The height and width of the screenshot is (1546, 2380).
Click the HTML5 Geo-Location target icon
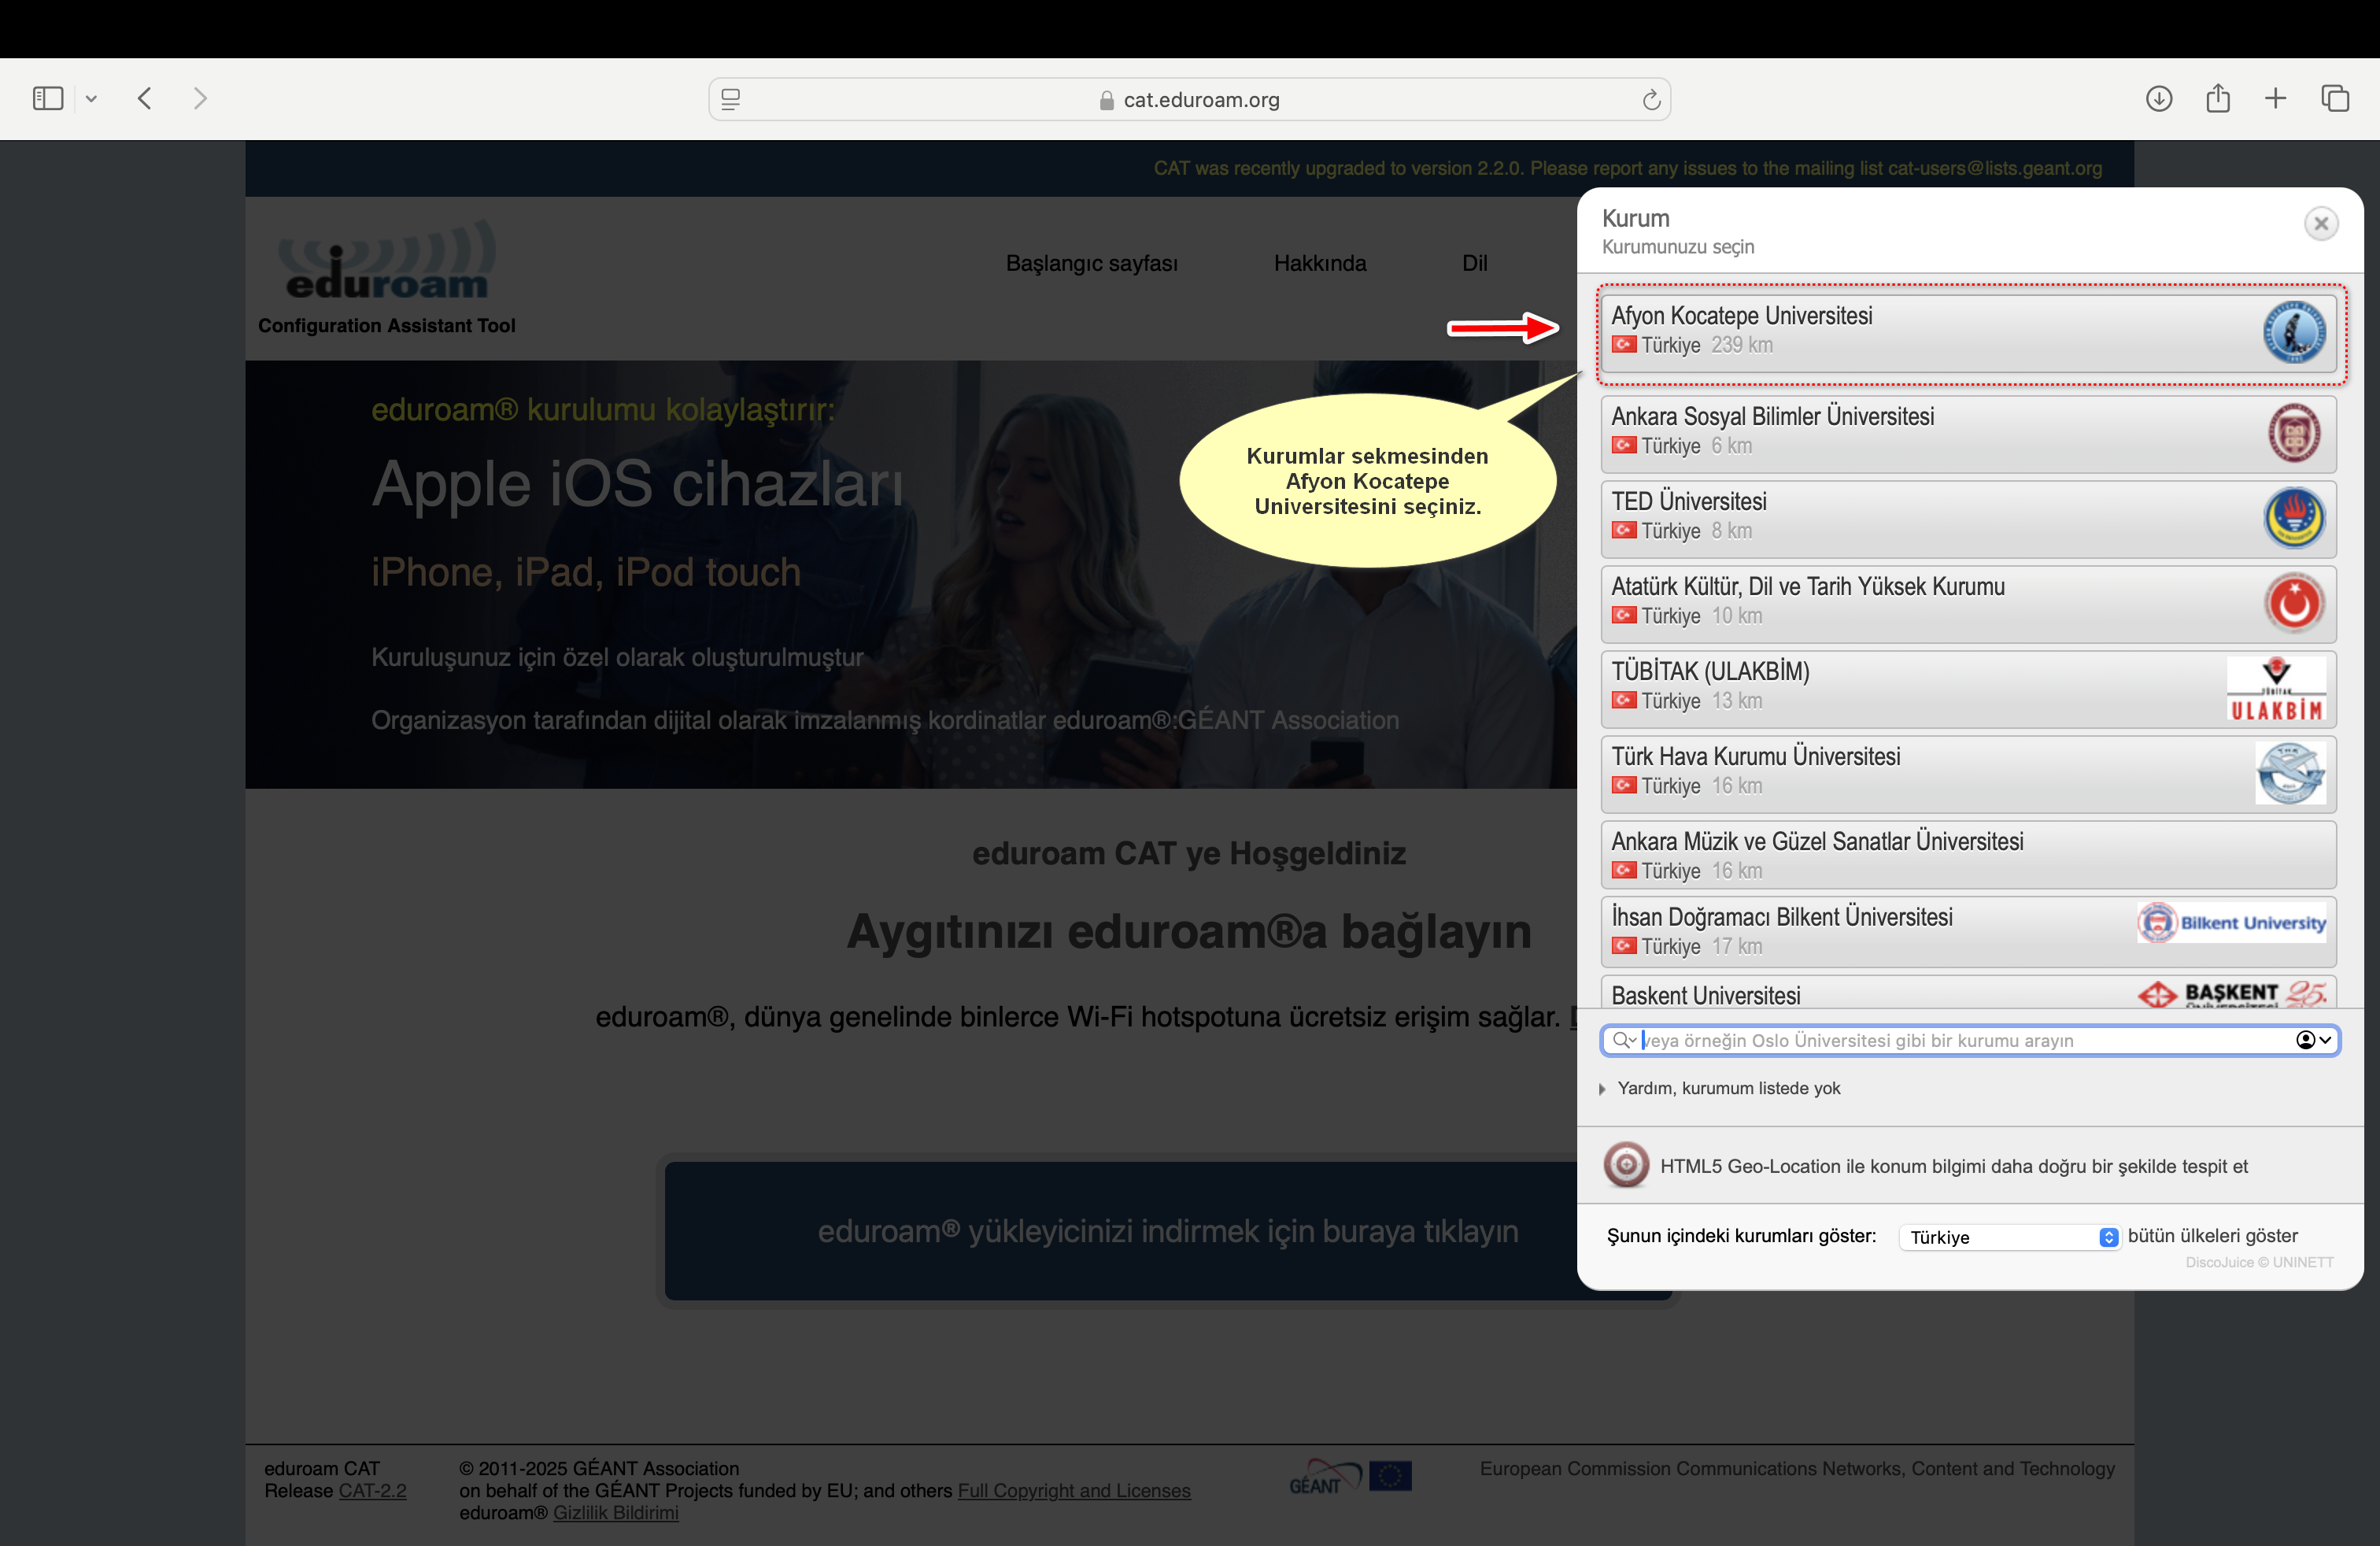[1626, 1165]
